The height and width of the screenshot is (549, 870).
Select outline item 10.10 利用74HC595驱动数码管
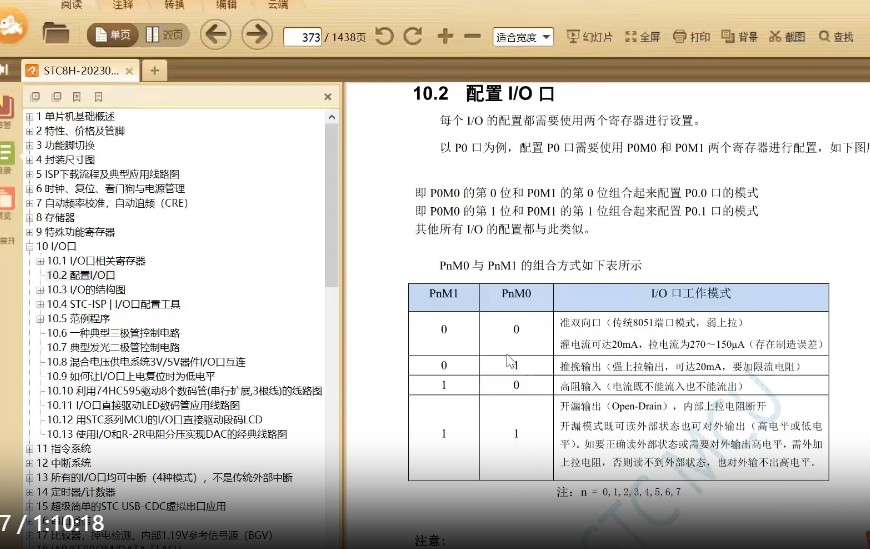(184, 391)
